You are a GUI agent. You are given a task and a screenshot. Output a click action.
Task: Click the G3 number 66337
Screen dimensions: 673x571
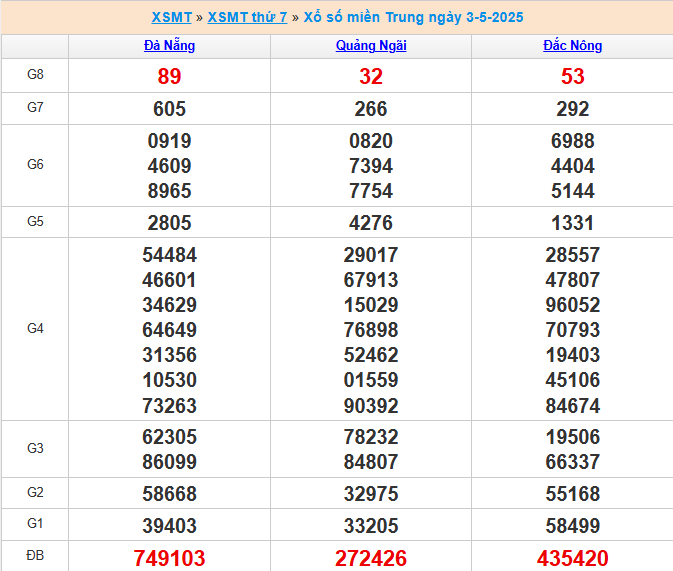573,462
